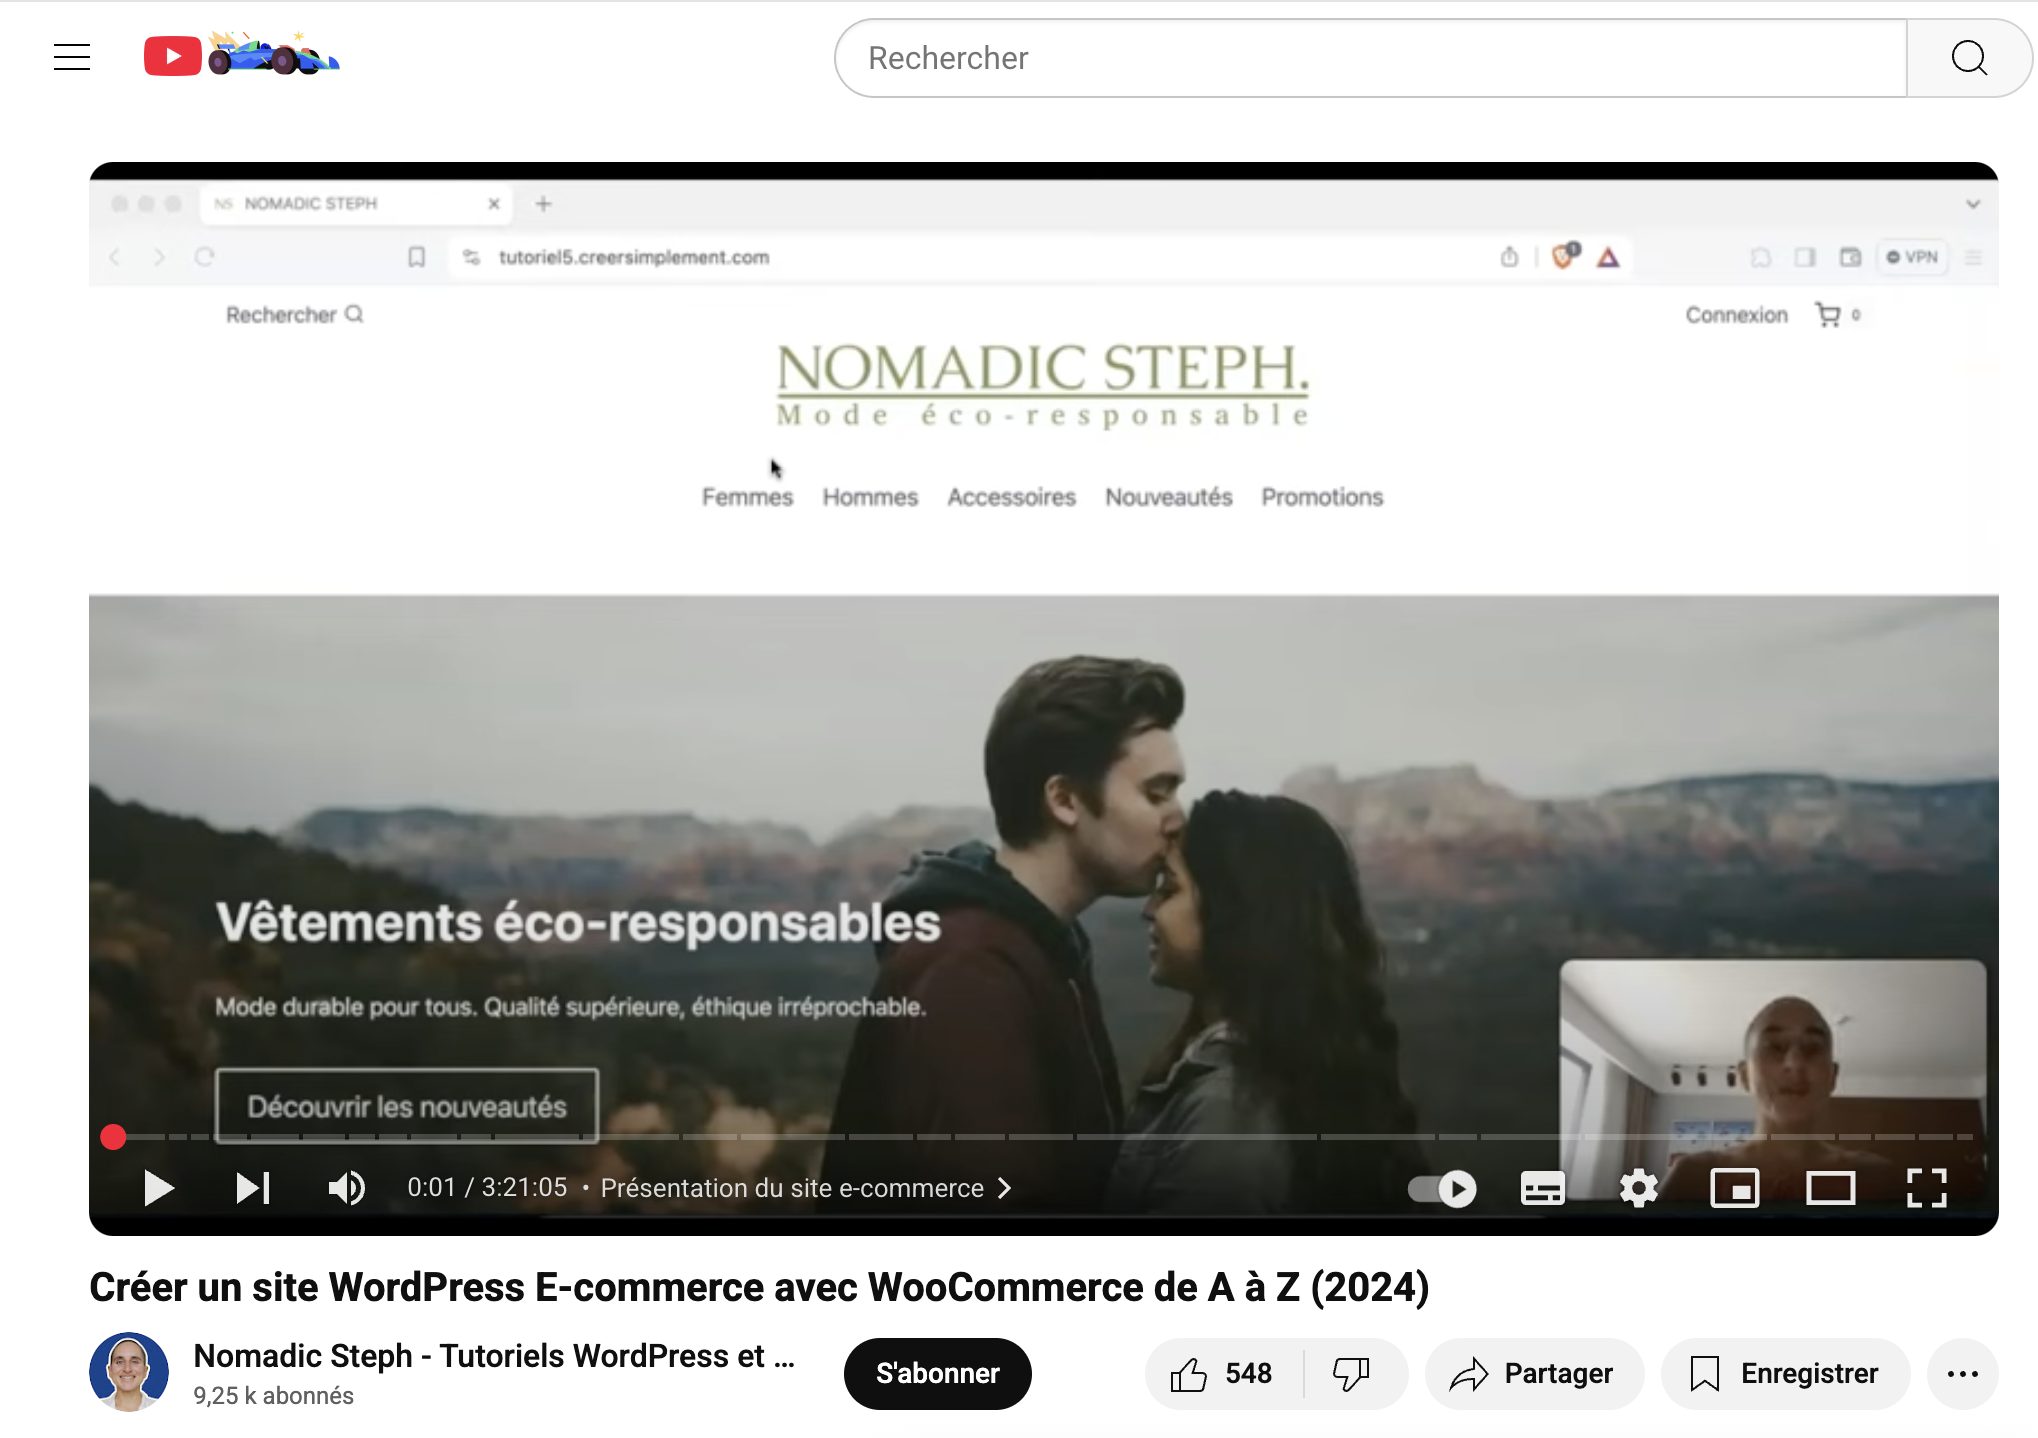Open the hamburger guide menu
Image resolution: width=2038 pixels, height=1438 pixels.
coord(72,57)
